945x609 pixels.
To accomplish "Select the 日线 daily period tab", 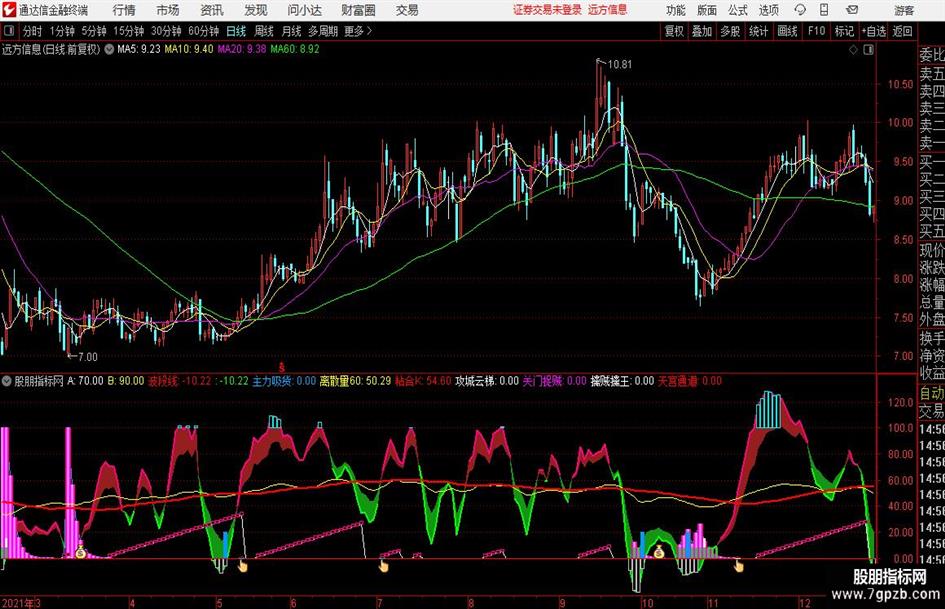I will [236, 31].
